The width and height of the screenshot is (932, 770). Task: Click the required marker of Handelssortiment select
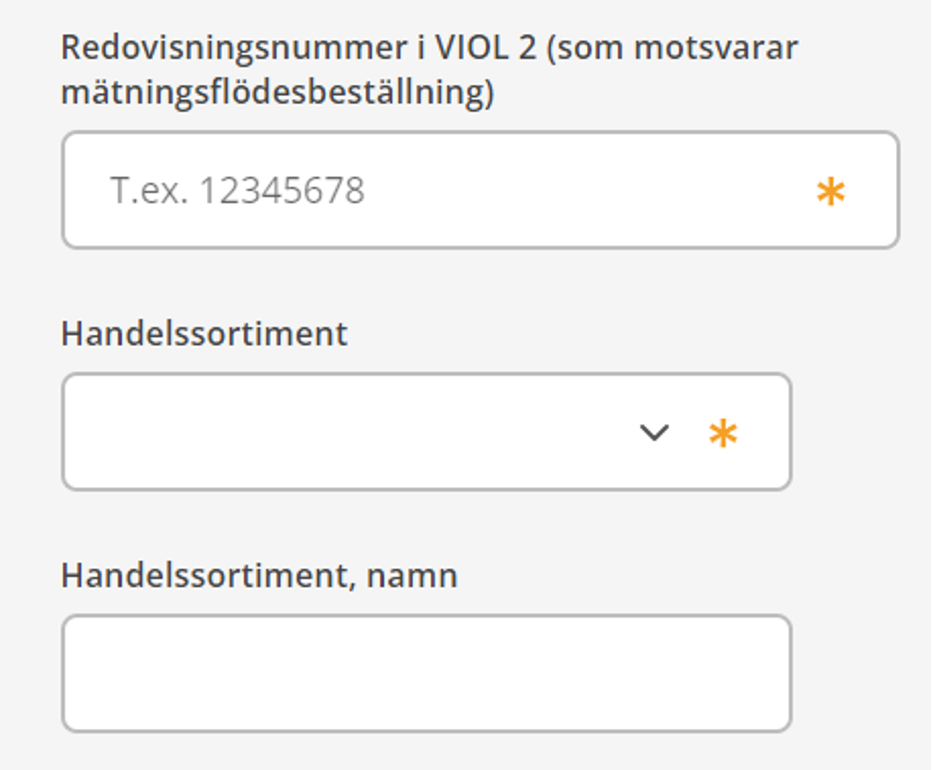pos(723,433)
